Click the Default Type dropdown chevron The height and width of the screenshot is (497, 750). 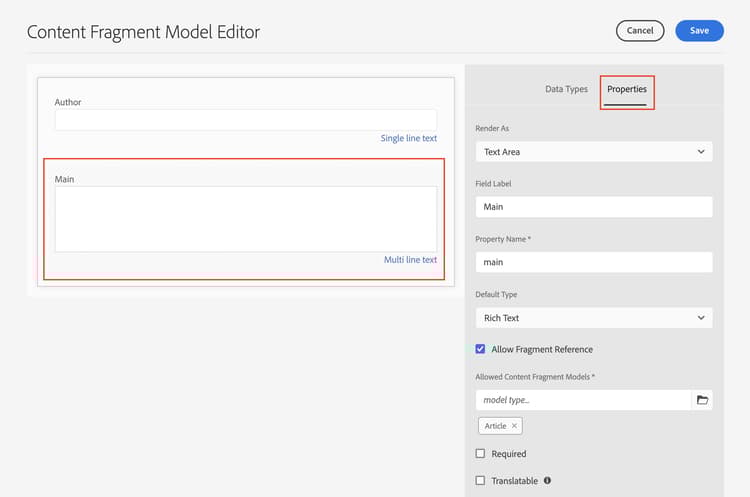(x=701, y=318)
